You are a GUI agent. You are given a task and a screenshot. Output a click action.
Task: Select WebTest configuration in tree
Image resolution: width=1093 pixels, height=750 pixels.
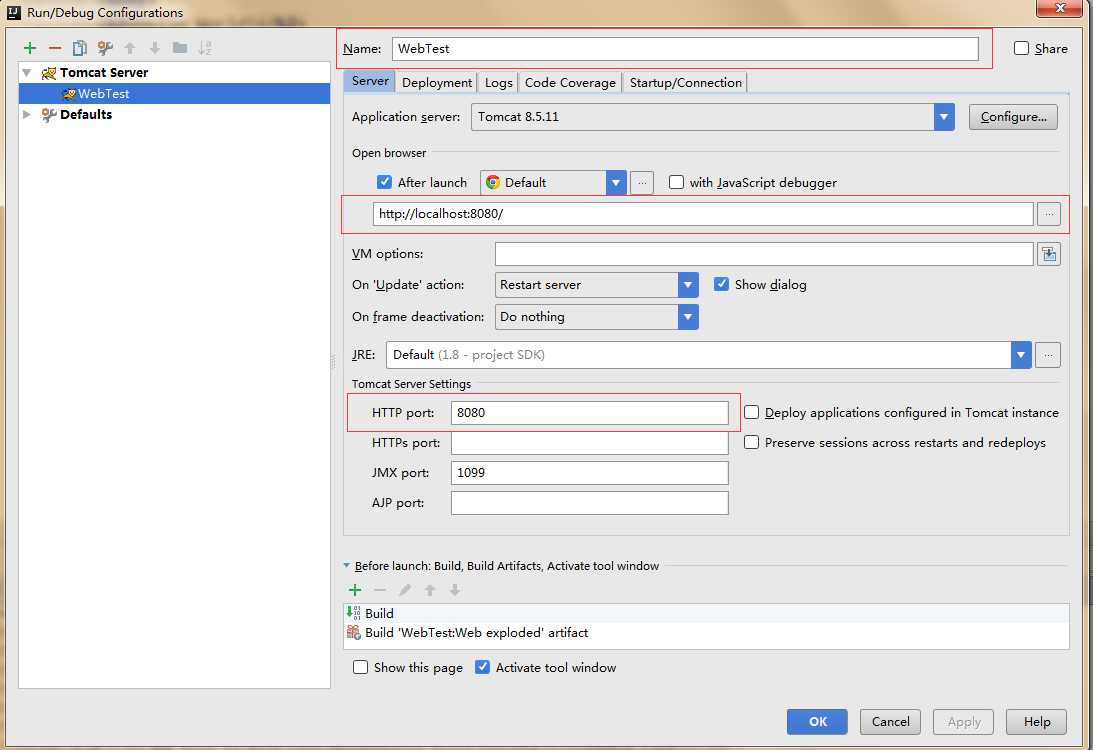(x=174, y=93)
